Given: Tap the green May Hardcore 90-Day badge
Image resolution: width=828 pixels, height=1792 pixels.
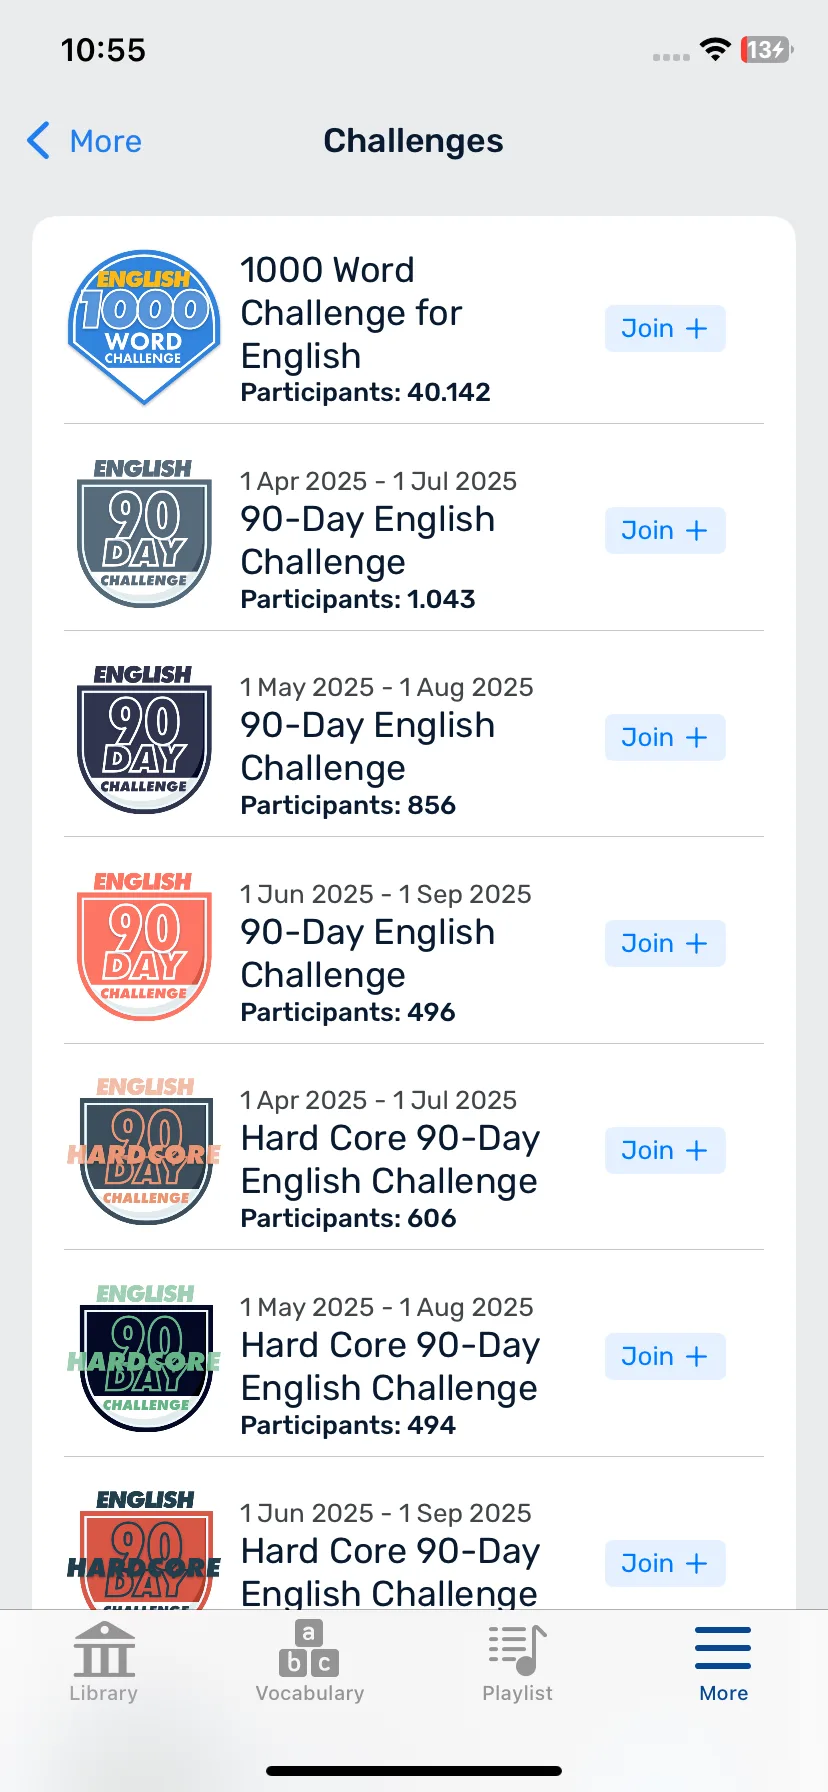Looking at the screenshot, I should click(144, 1359).
